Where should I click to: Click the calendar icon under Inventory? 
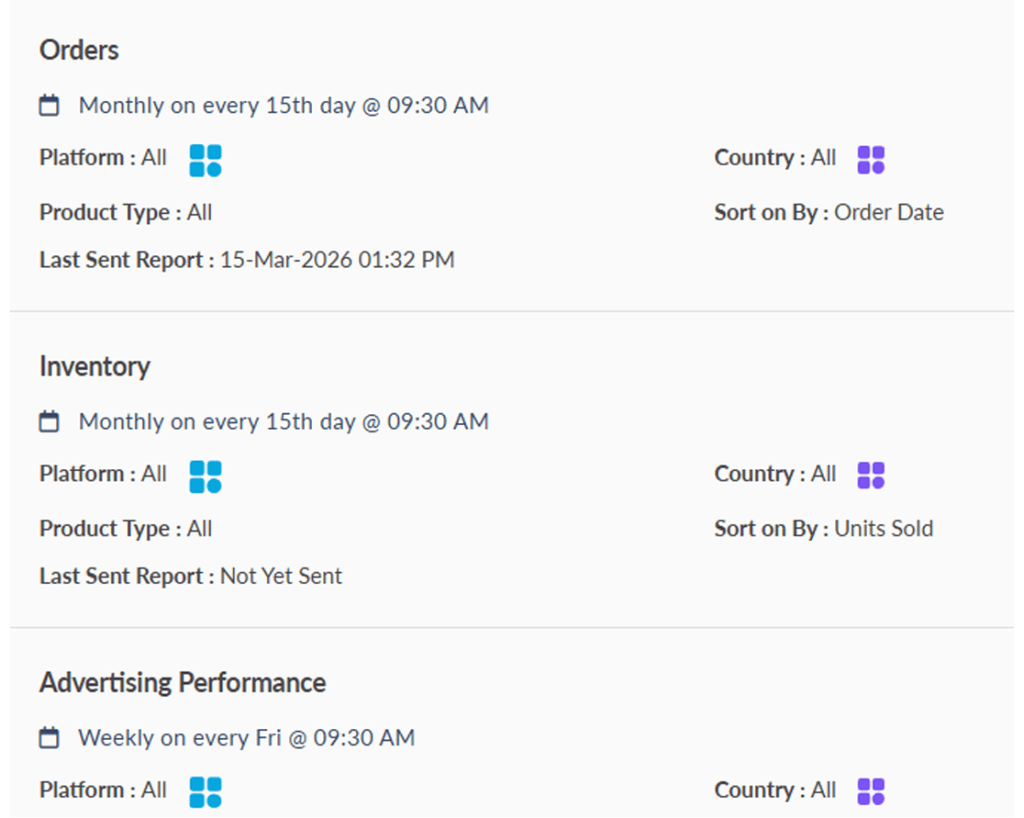pyautogui.click(x=49, y=421)
